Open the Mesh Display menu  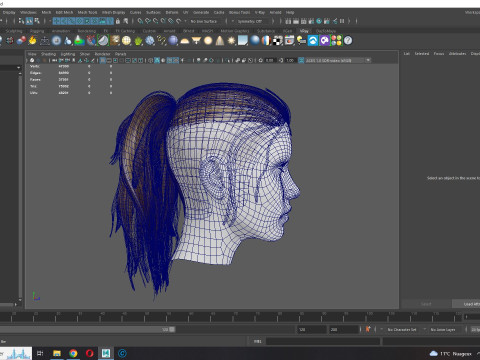(113, 12)
